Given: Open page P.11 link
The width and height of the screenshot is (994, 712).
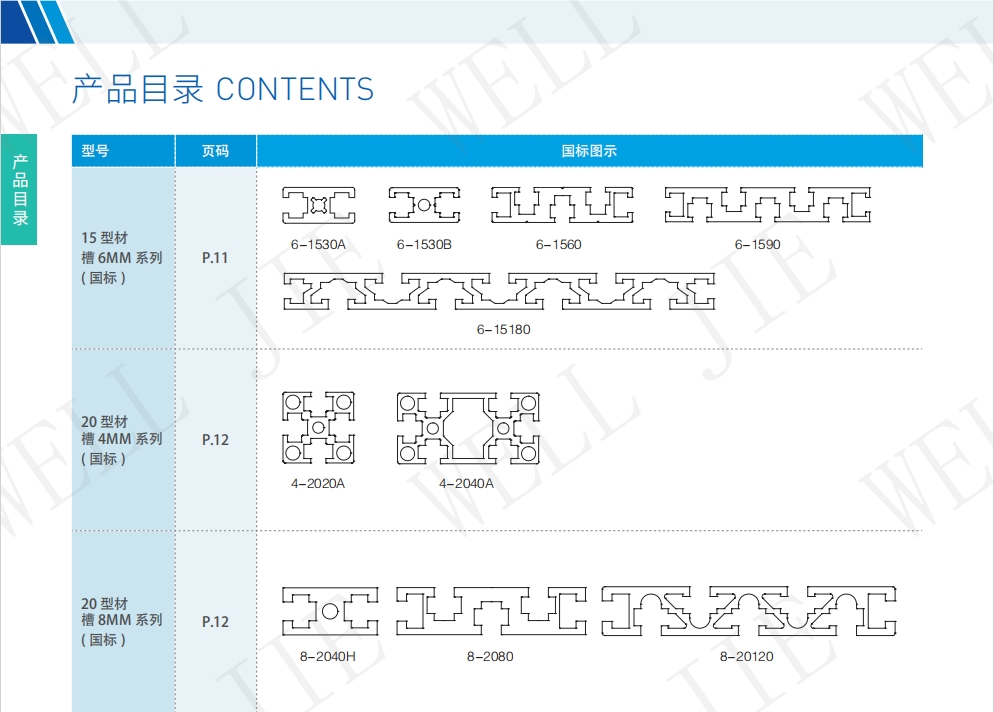Looking at the screenshot, I should coord(217,257).
